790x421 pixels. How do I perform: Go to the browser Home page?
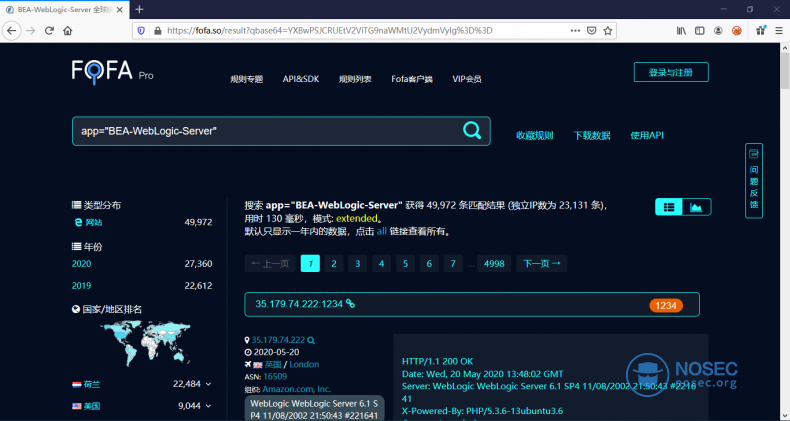[x=68, y=31]
